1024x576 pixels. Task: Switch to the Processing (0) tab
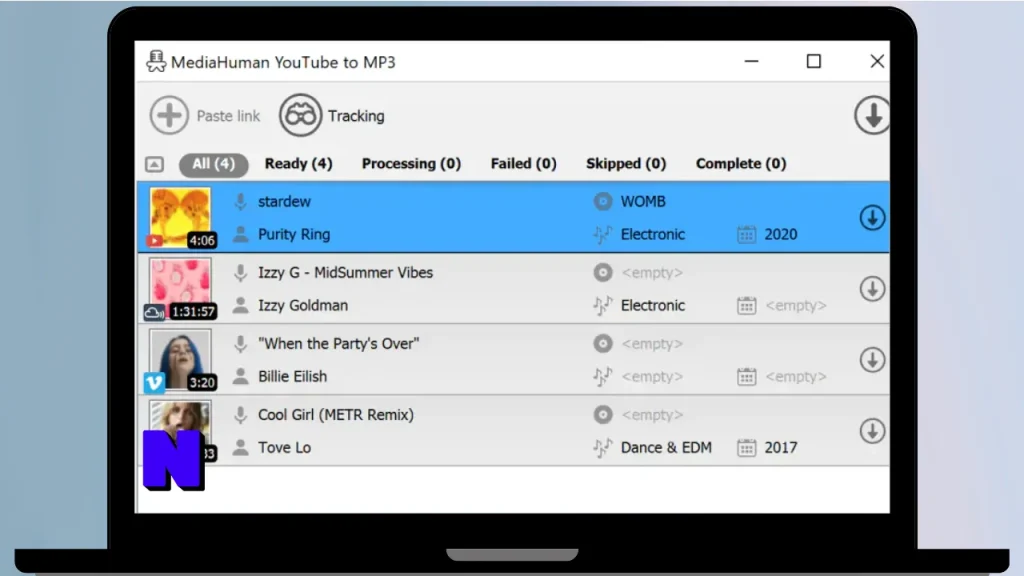411,164
